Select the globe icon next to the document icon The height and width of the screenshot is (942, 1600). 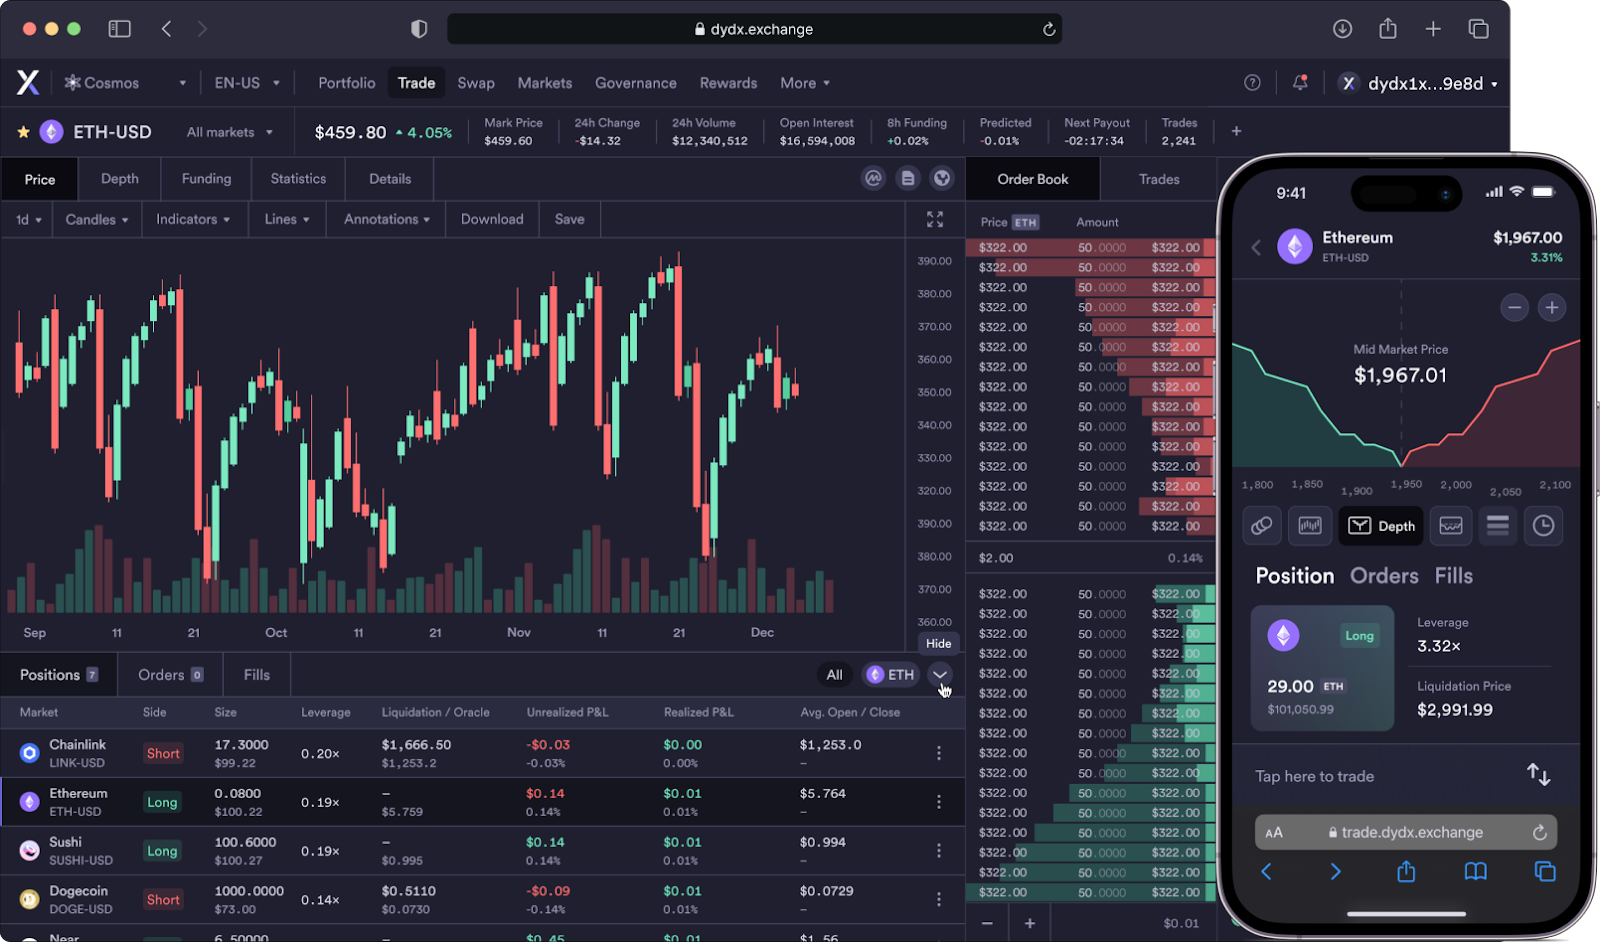tap(941, 178)
